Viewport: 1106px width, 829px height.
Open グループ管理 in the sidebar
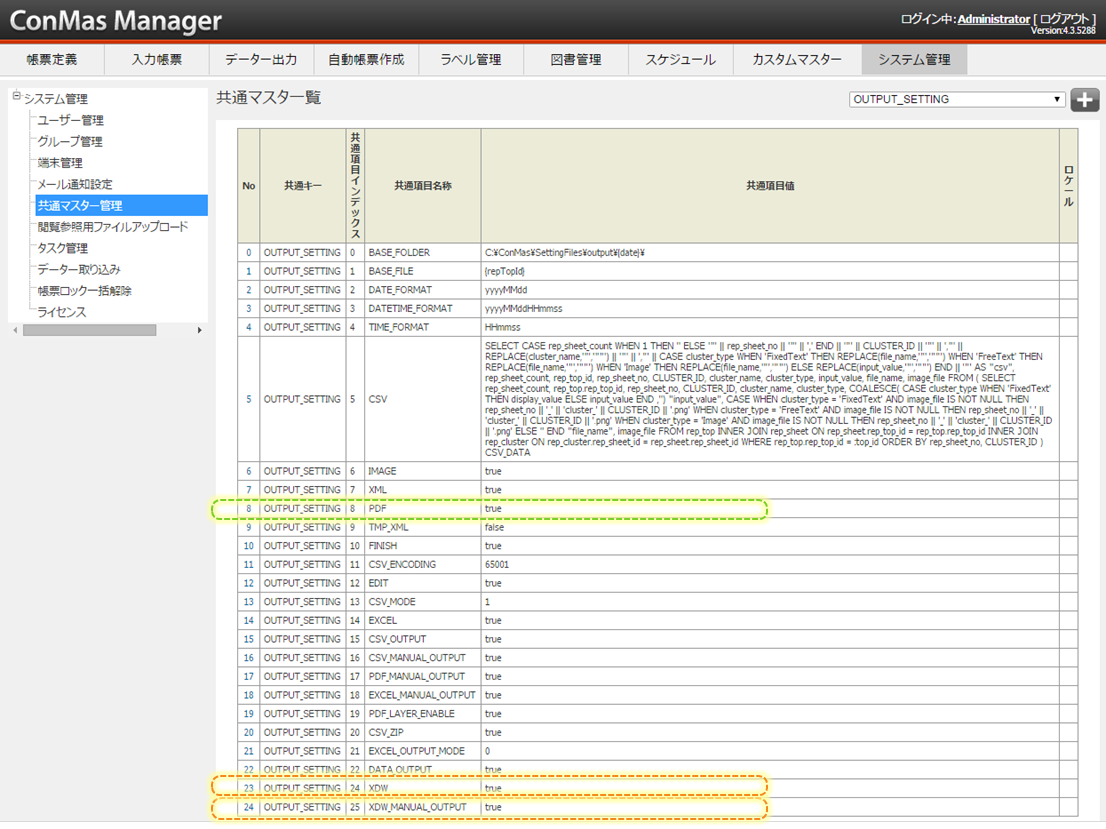(70, 141)
